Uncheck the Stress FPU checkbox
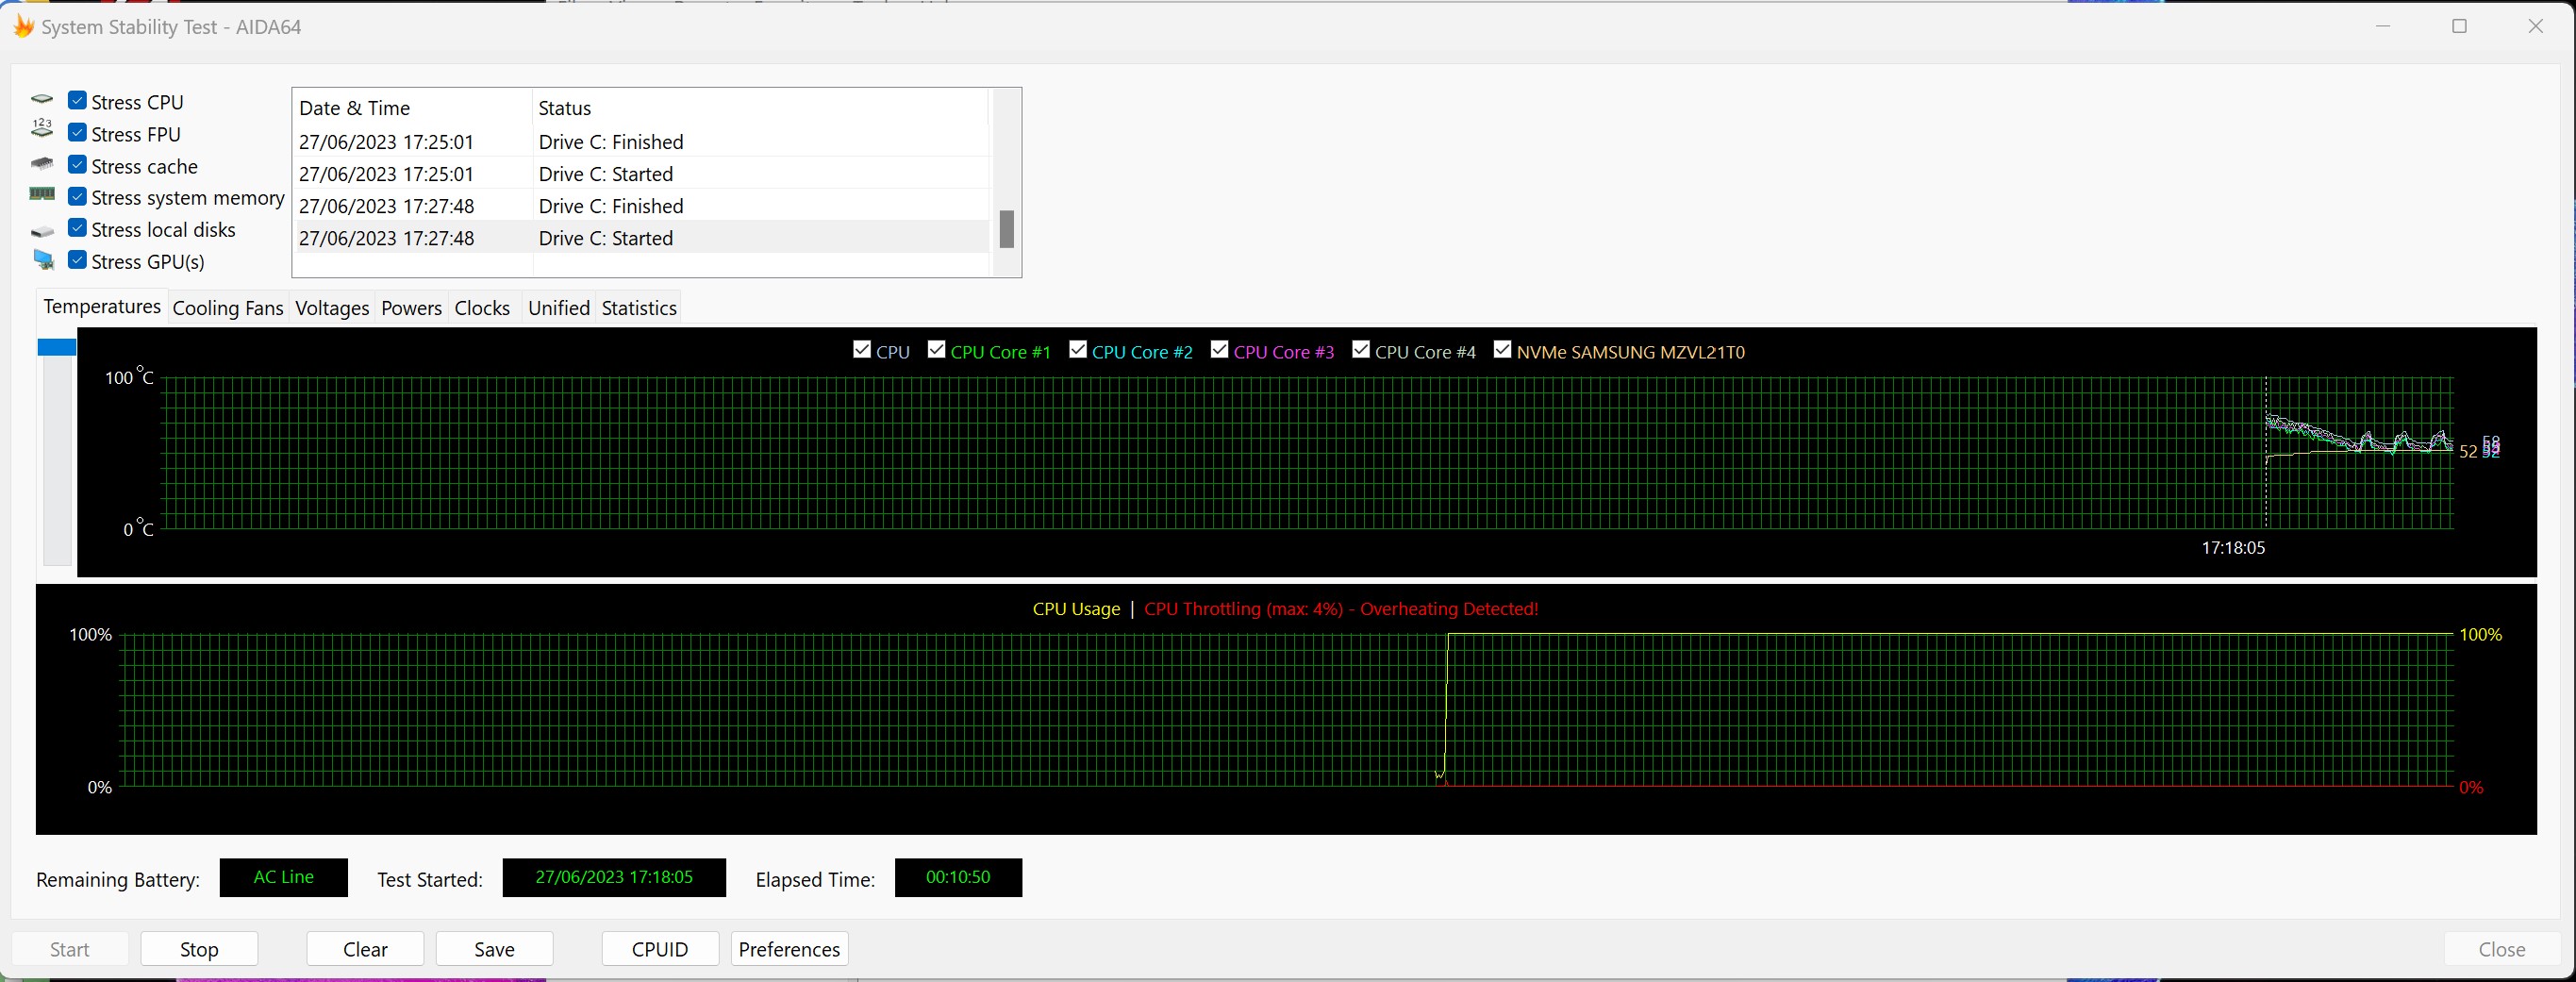The width and height of the screenshot is (2576, 982). 77,133
